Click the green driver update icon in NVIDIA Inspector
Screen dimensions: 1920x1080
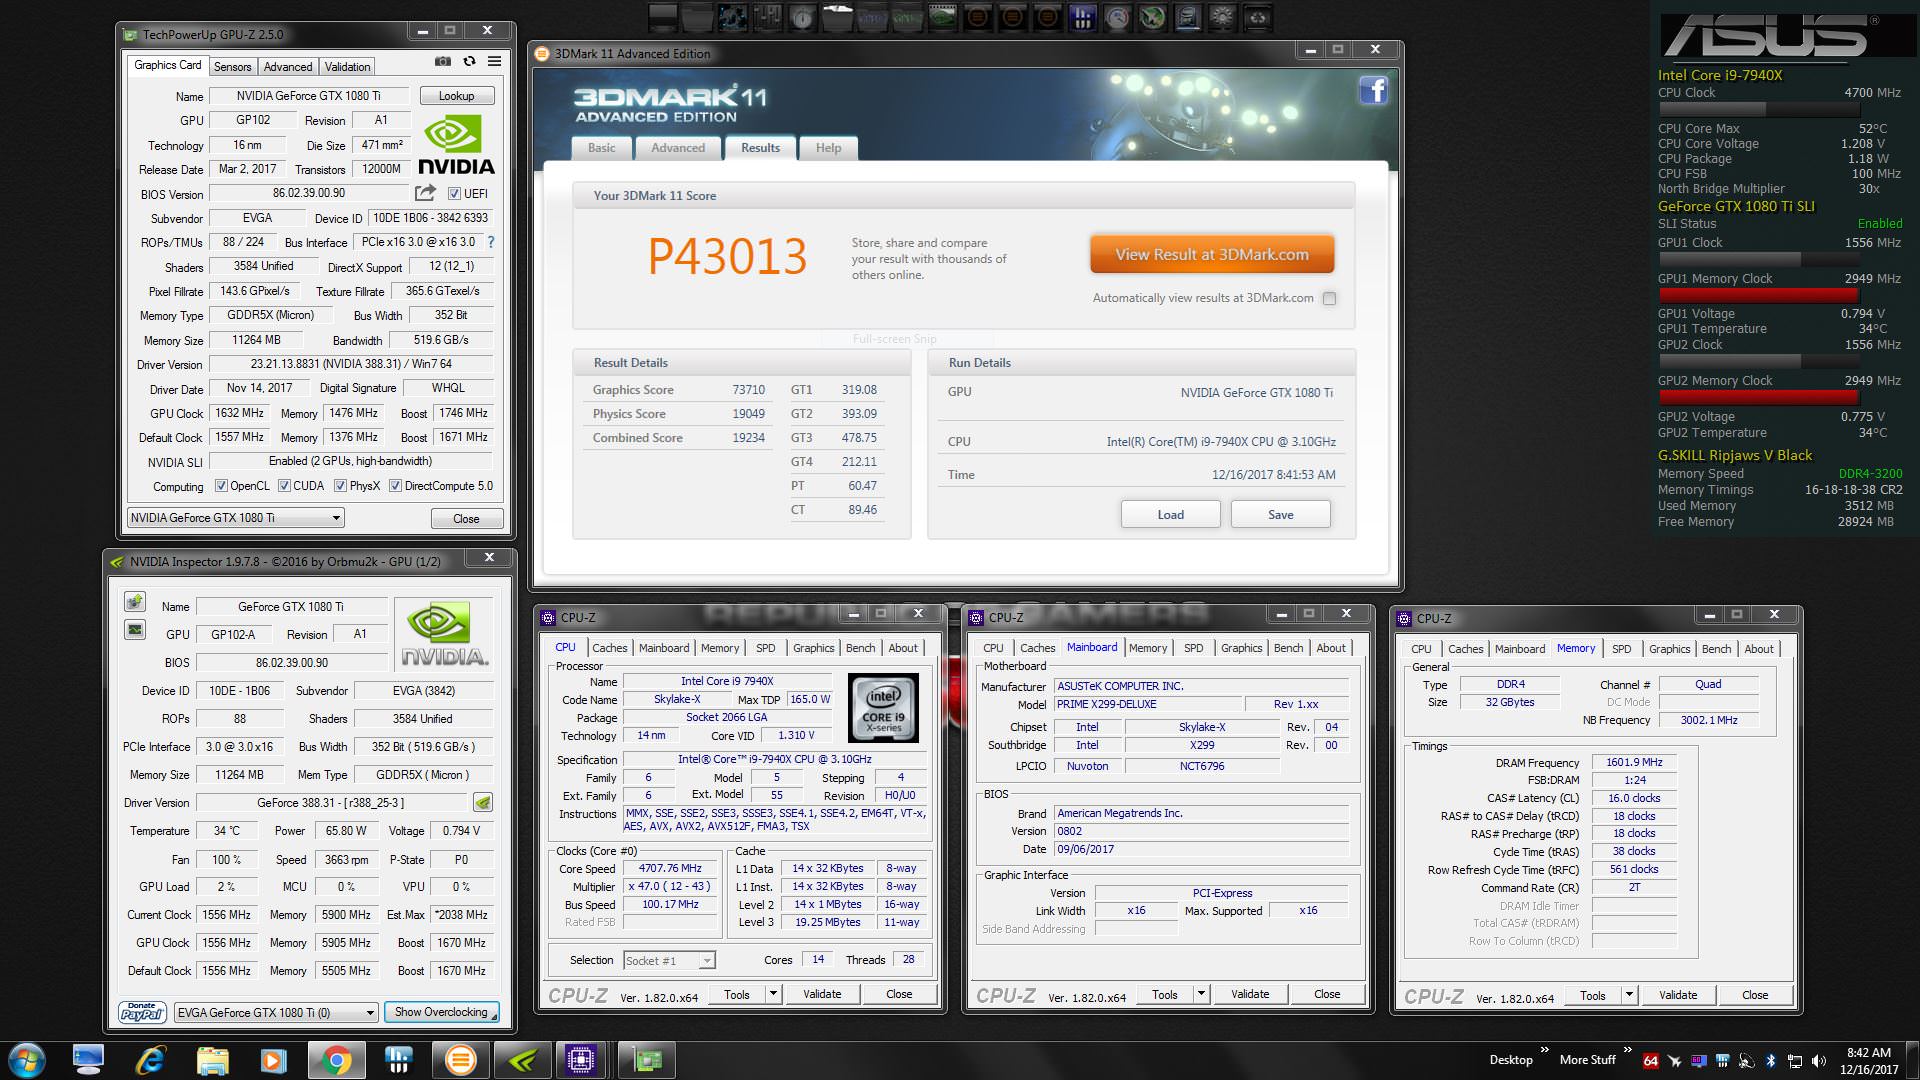coord(482,802)
